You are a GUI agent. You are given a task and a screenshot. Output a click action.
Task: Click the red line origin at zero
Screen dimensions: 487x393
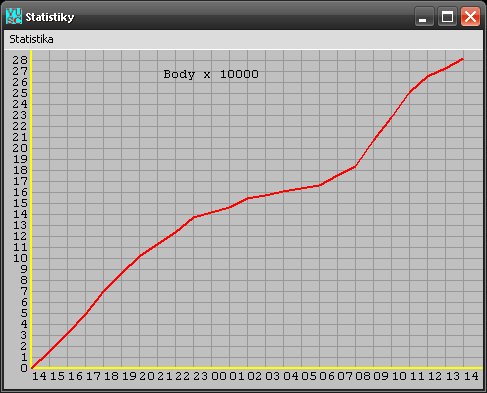pyautogui.click(x=32, y=367)
